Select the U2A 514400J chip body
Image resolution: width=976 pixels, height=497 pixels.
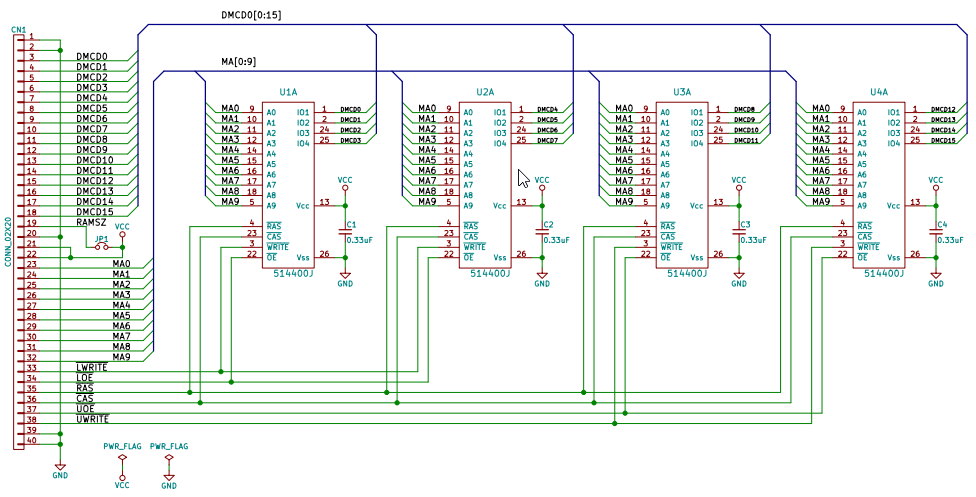[485, 185]
